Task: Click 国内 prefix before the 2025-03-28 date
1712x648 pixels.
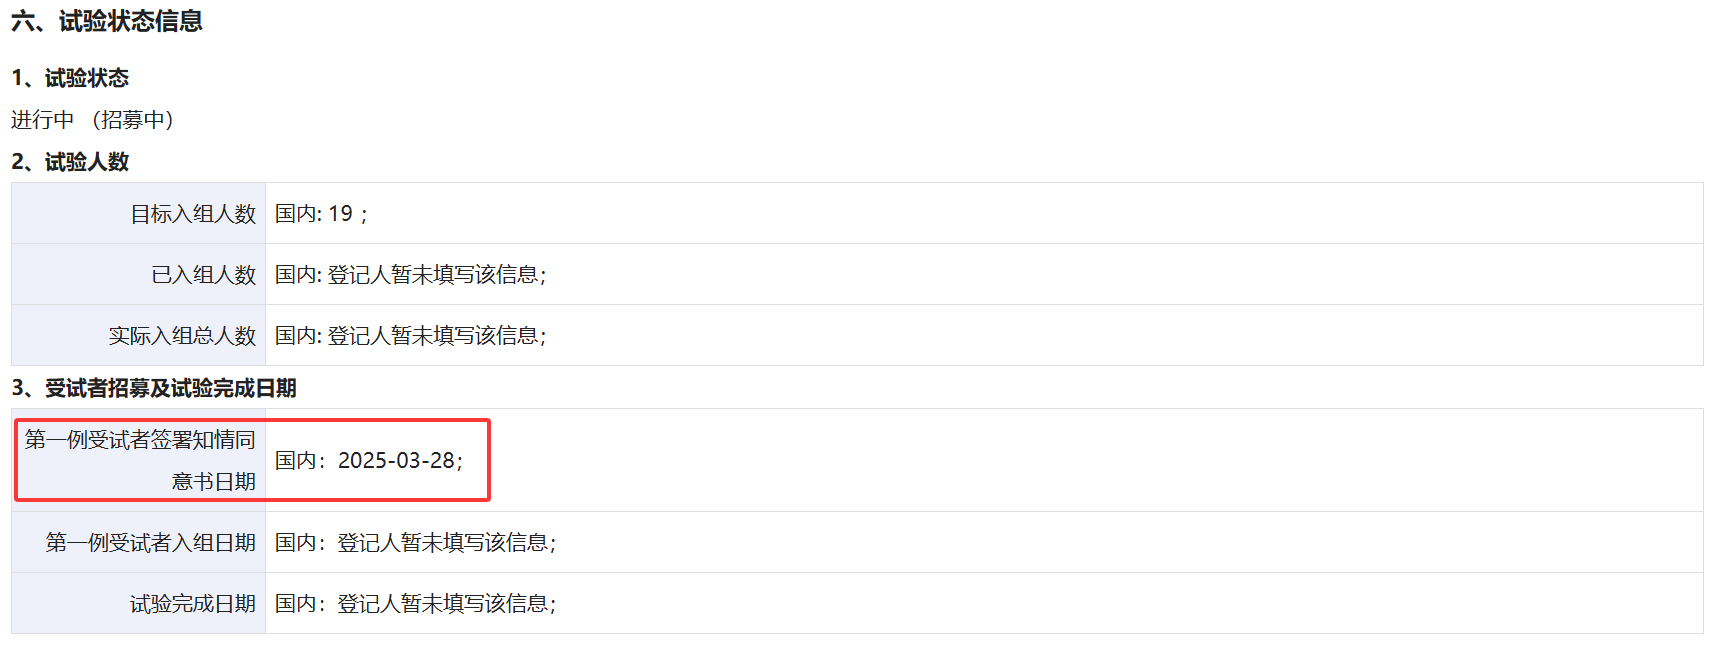Action: point(296,461)
